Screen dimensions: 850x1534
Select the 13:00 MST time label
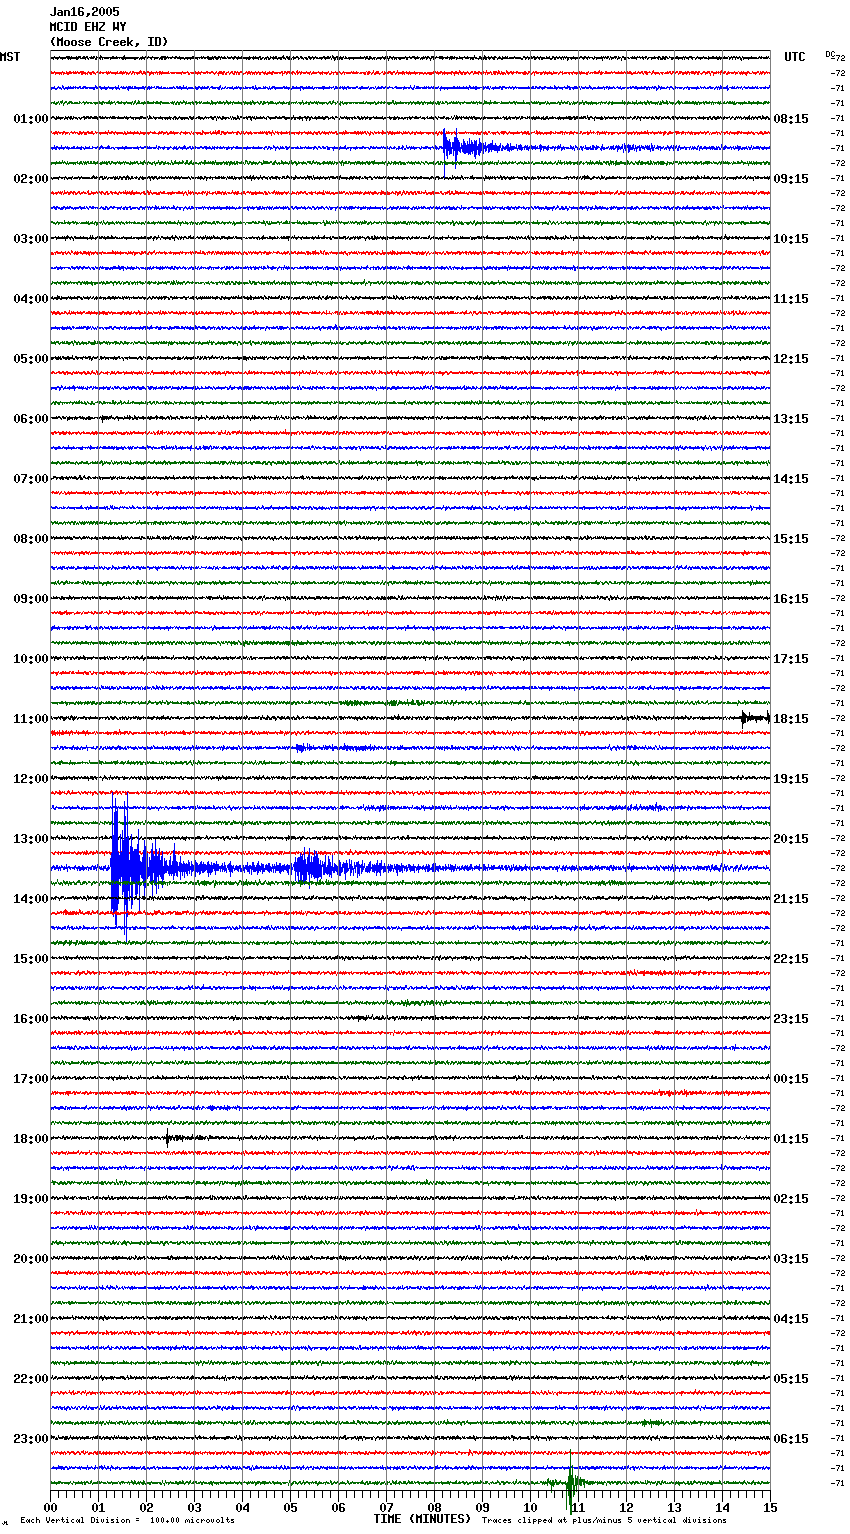tap(31, 839)
